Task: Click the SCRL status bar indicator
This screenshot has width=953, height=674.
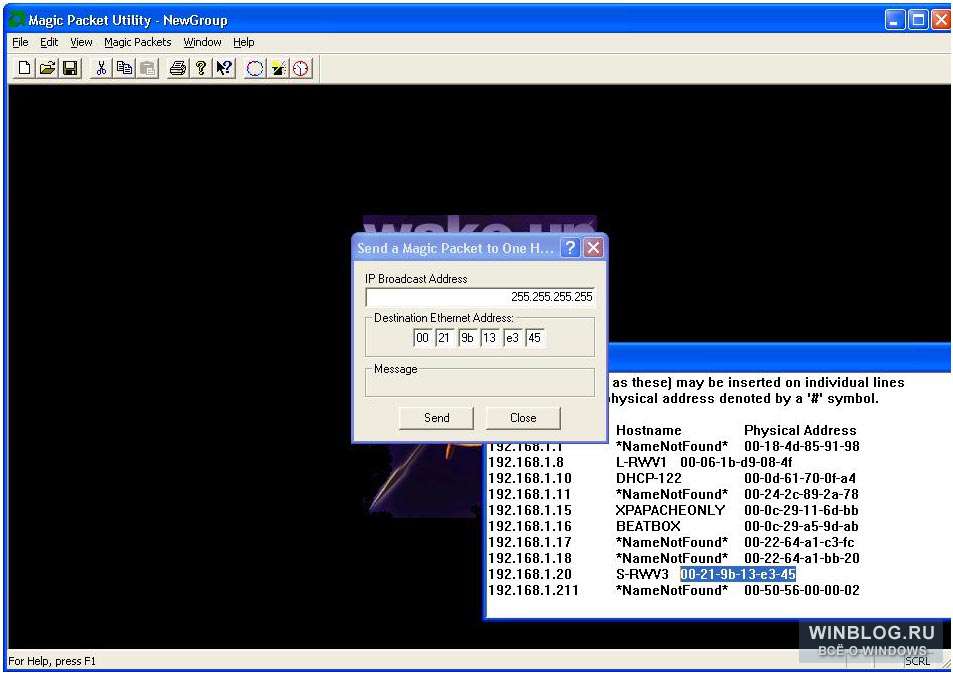Action: click(918, 661)
